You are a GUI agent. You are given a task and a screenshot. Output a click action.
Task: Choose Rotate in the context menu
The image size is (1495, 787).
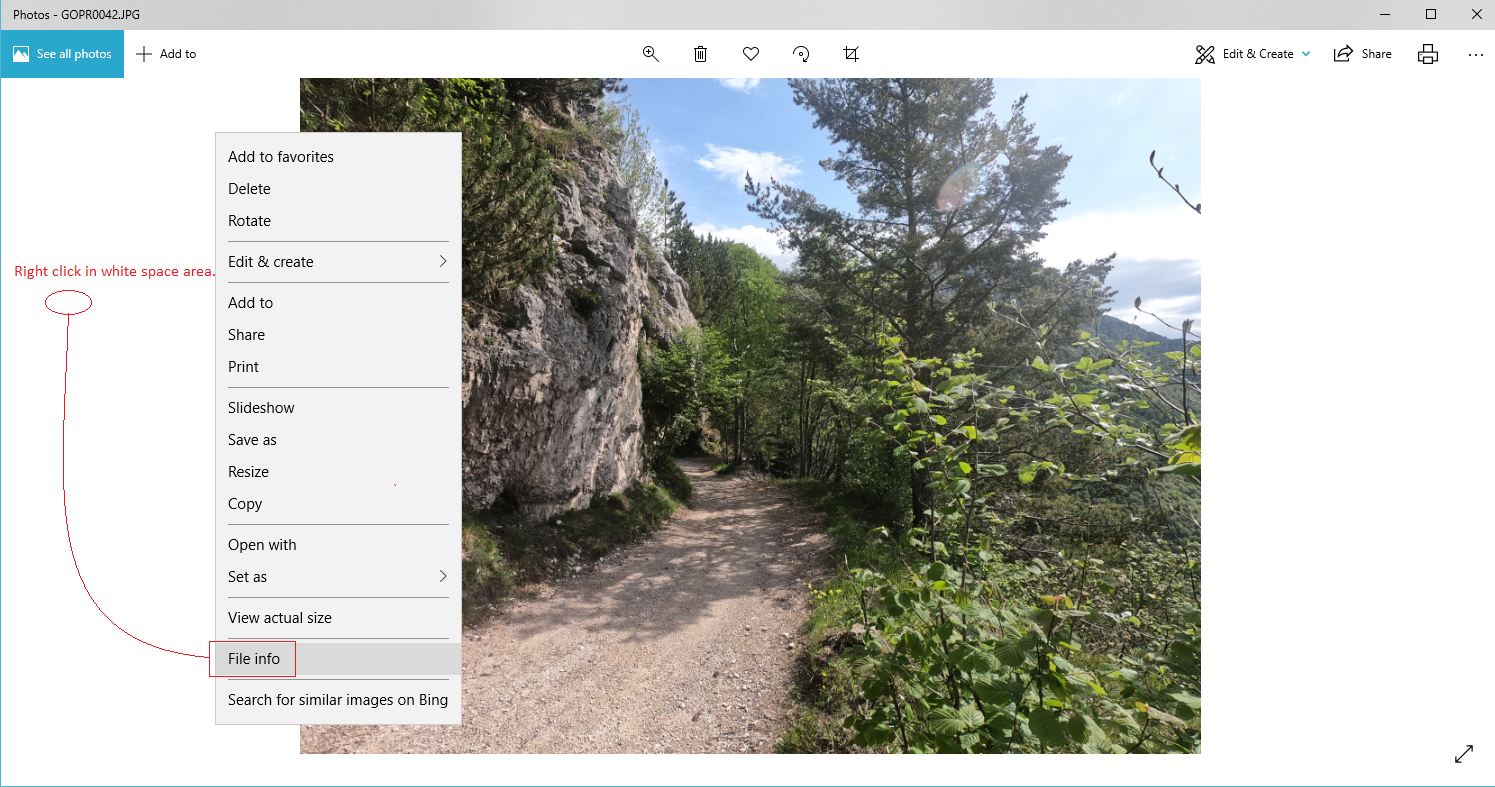(x=338, y=221)
